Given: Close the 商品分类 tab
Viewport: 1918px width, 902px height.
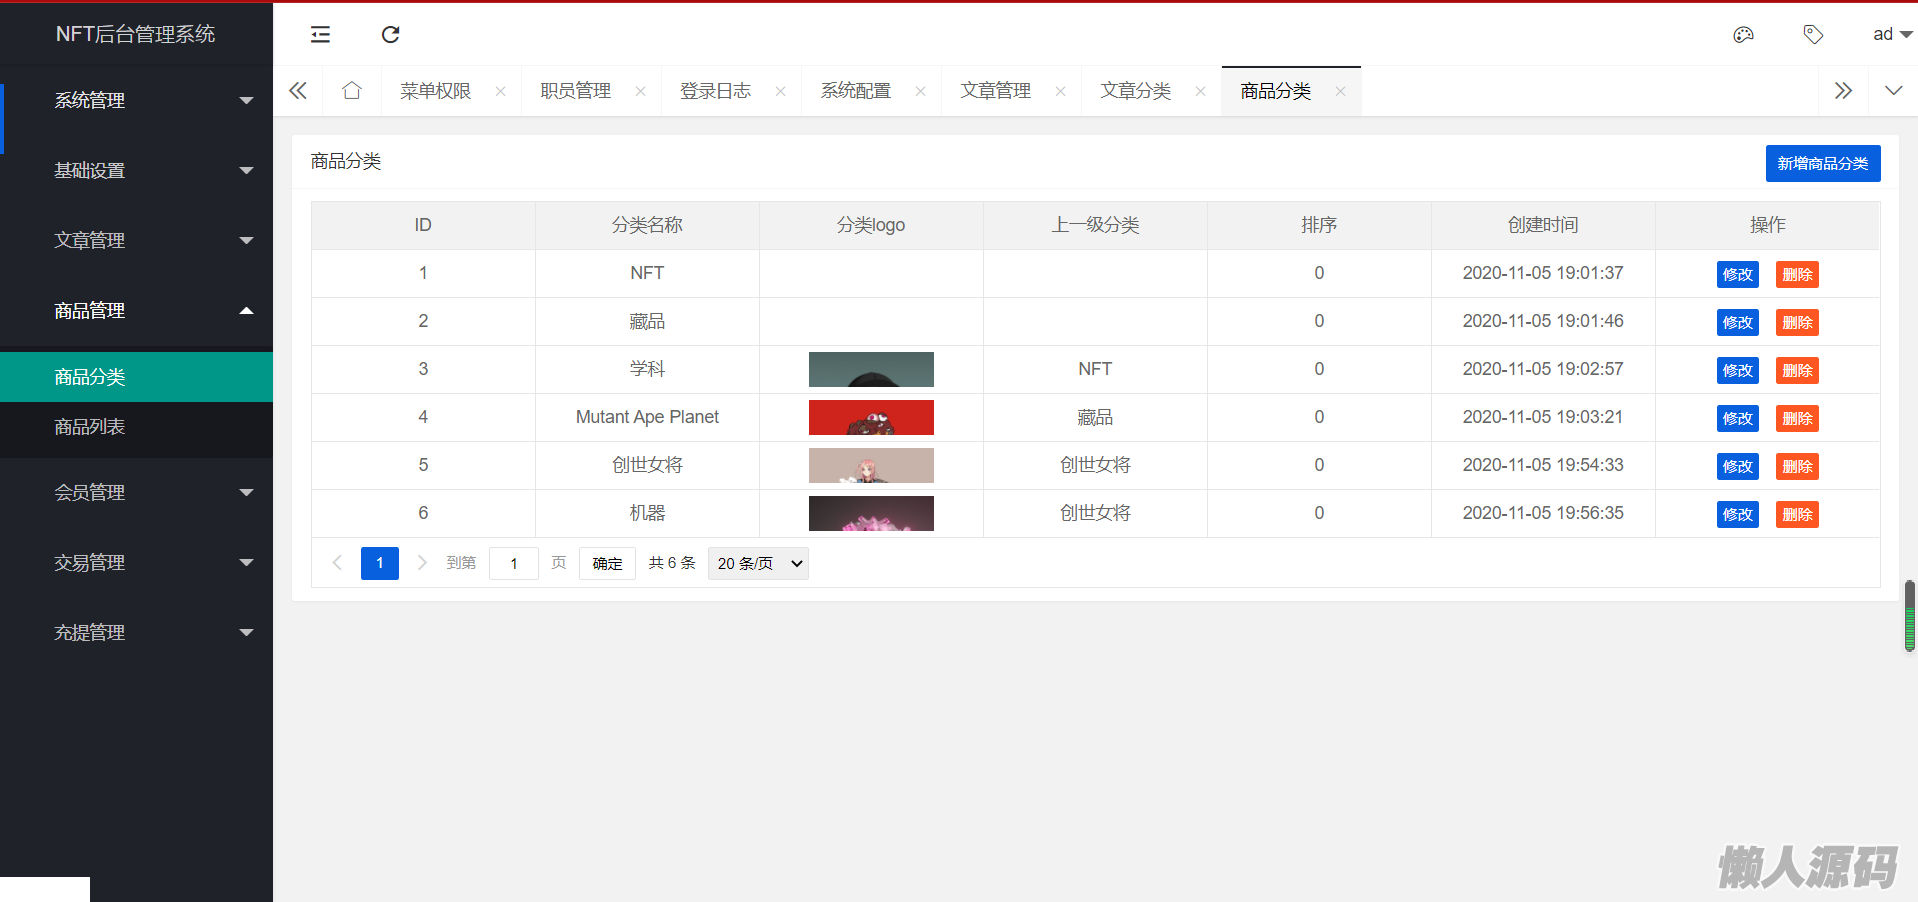Looking at the screenshot, I should coord(1340,92).
